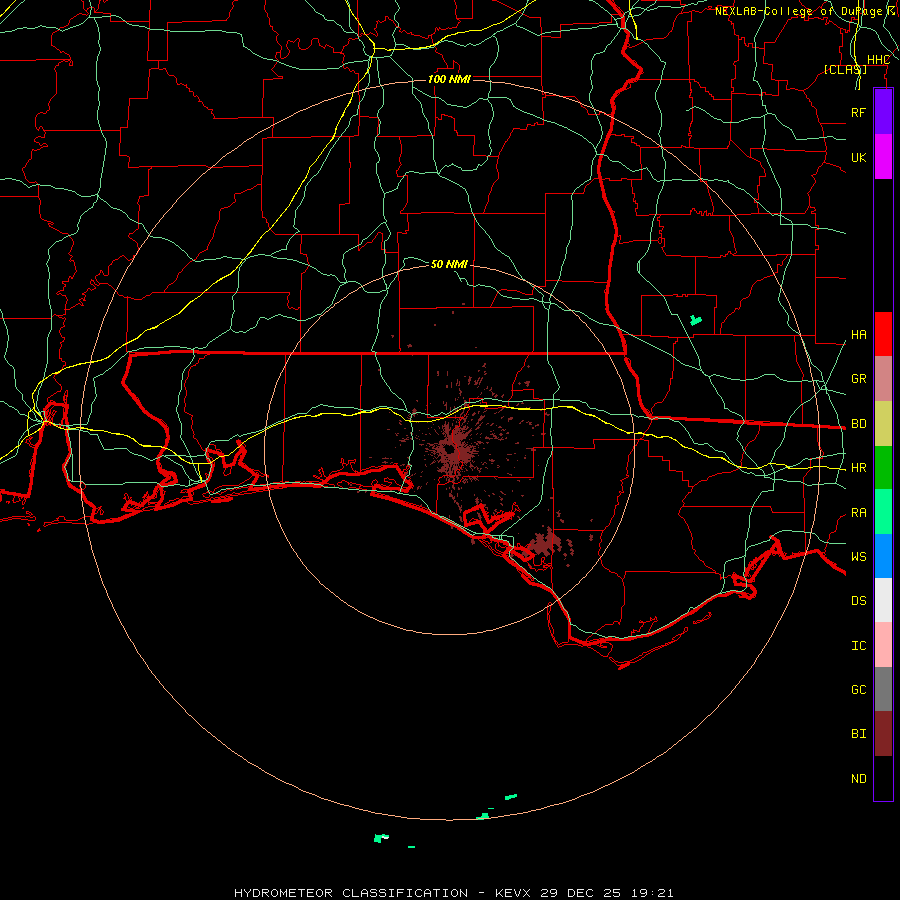
Task: Click the blue WS legend swatch
Action: tap(883, 556)
